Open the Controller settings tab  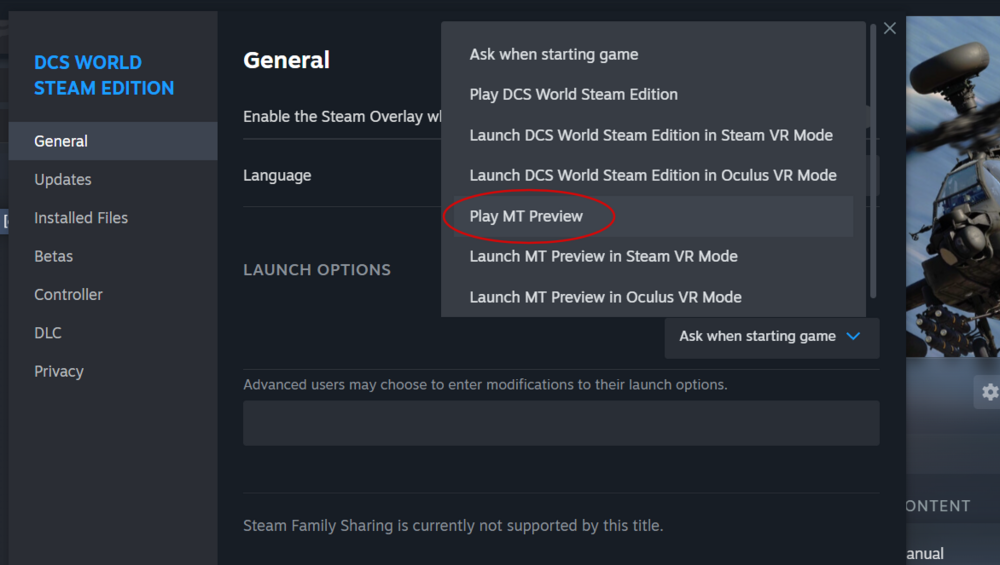coord(68,295)
